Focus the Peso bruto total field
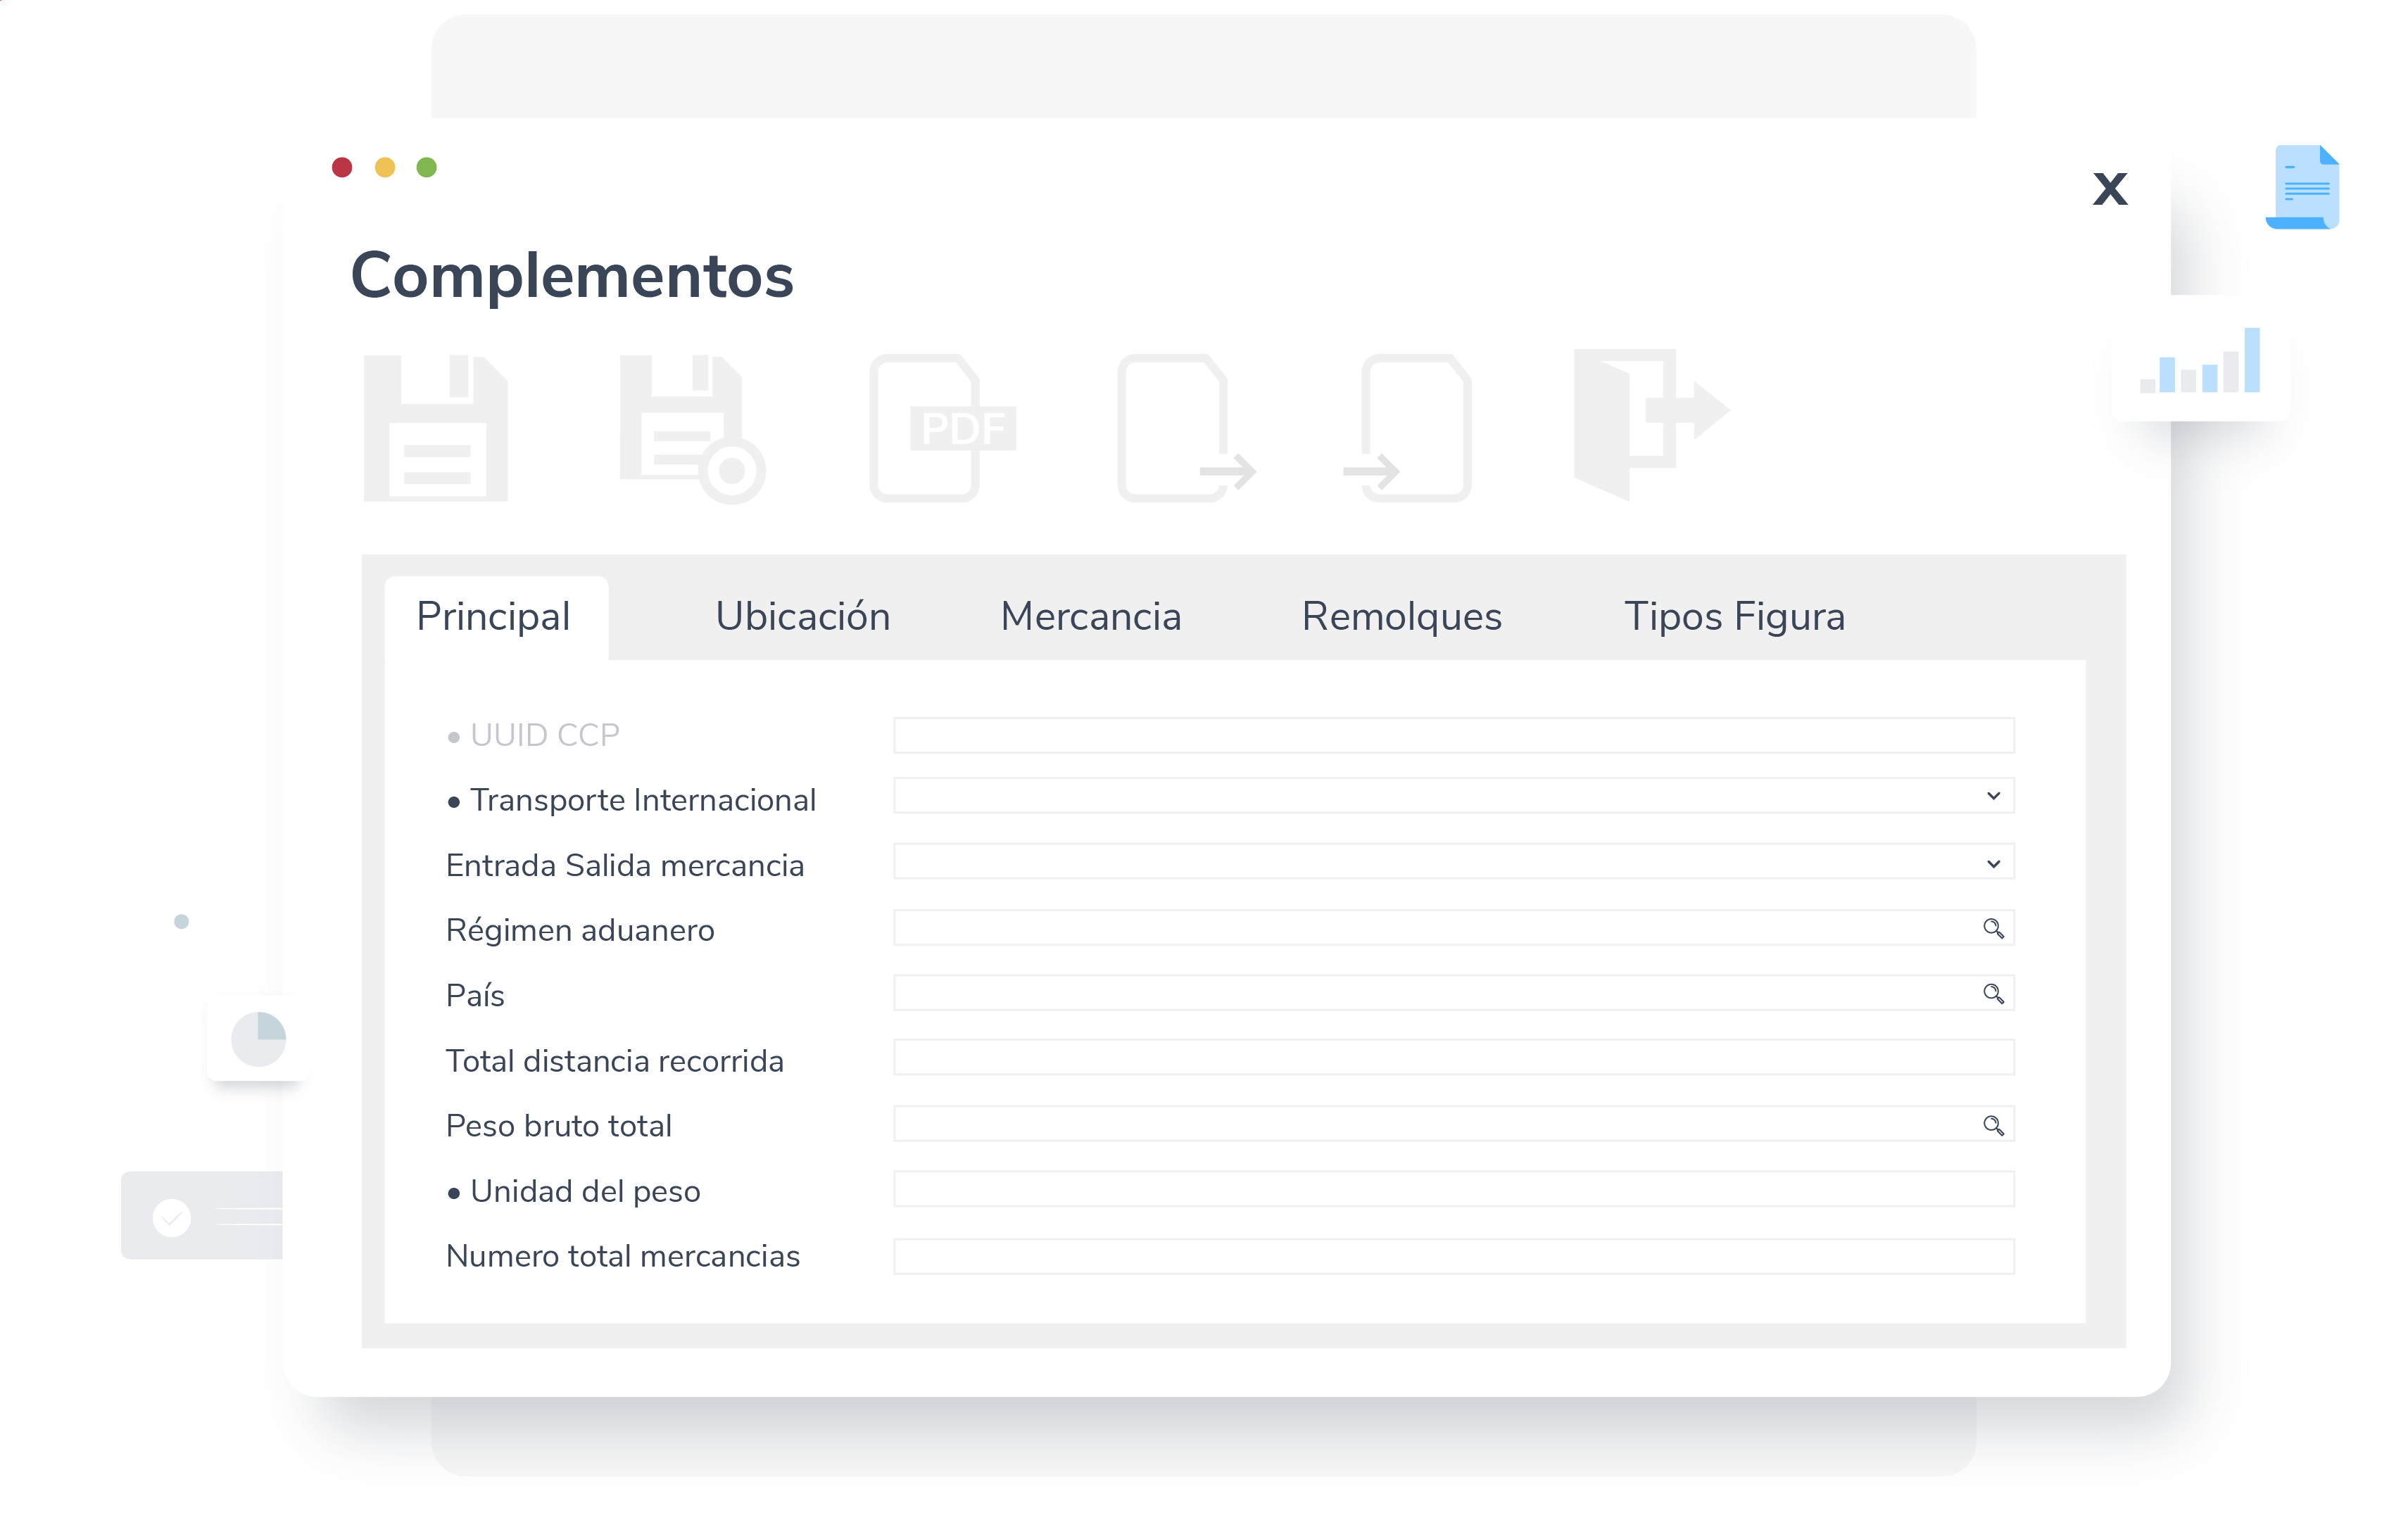 1454,1124
